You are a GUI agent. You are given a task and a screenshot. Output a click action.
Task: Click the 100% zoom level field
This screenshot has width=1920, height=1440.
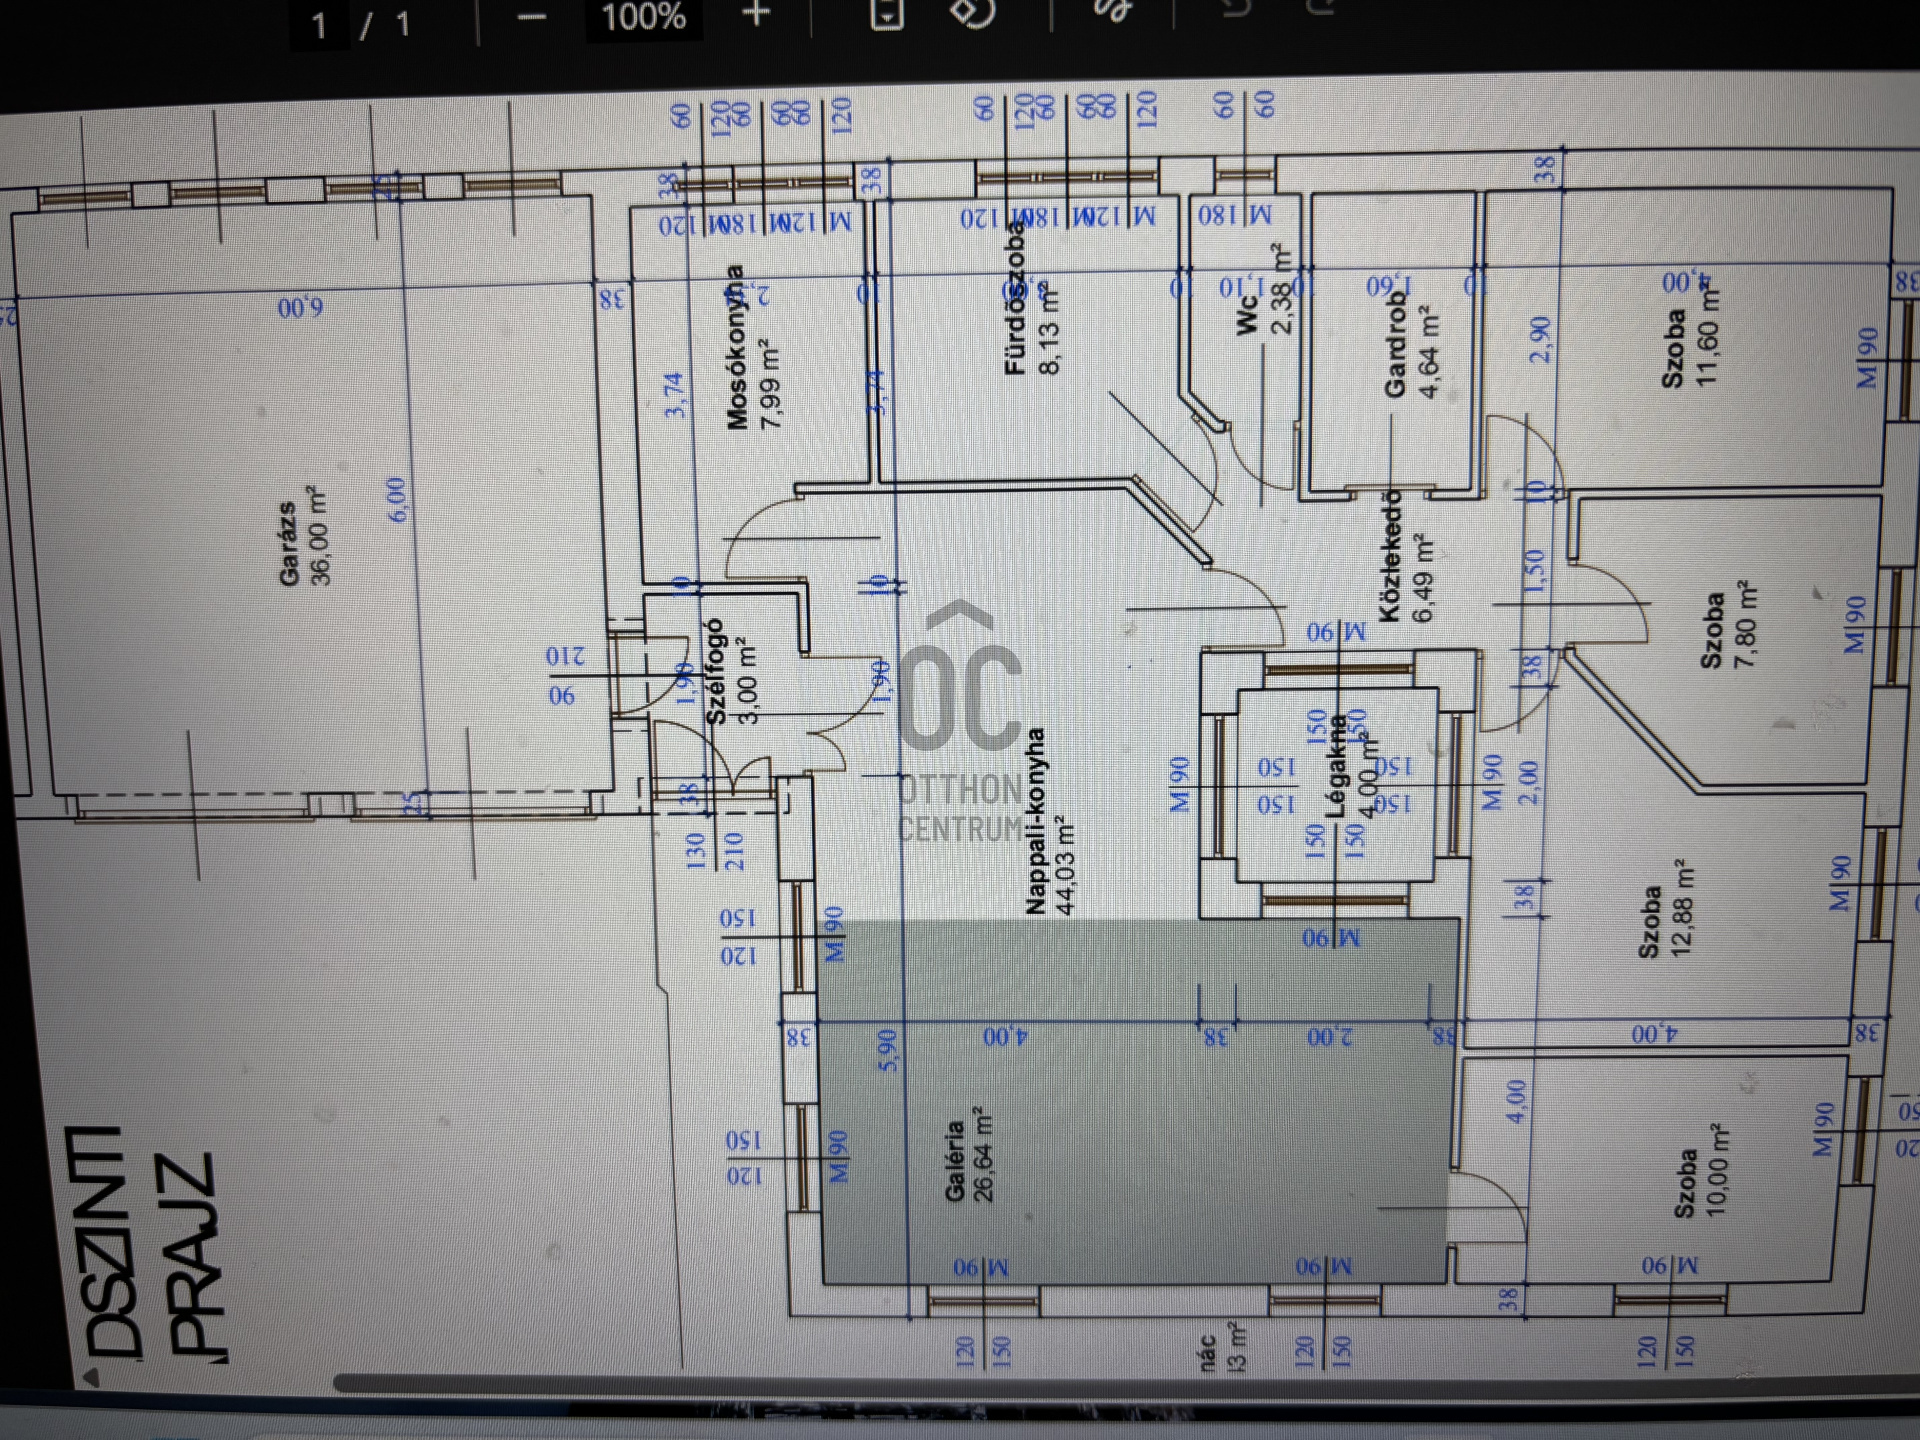643,17
